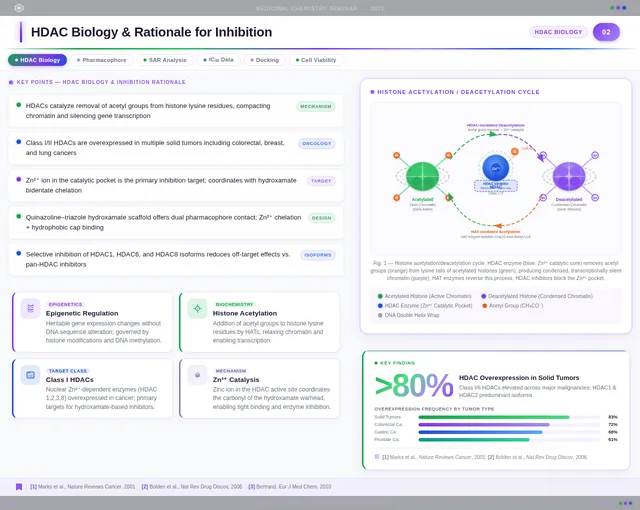The image size is (640, 510).
Task: Click the Solid Tumors overexpression bar
Action: [494, 417]
